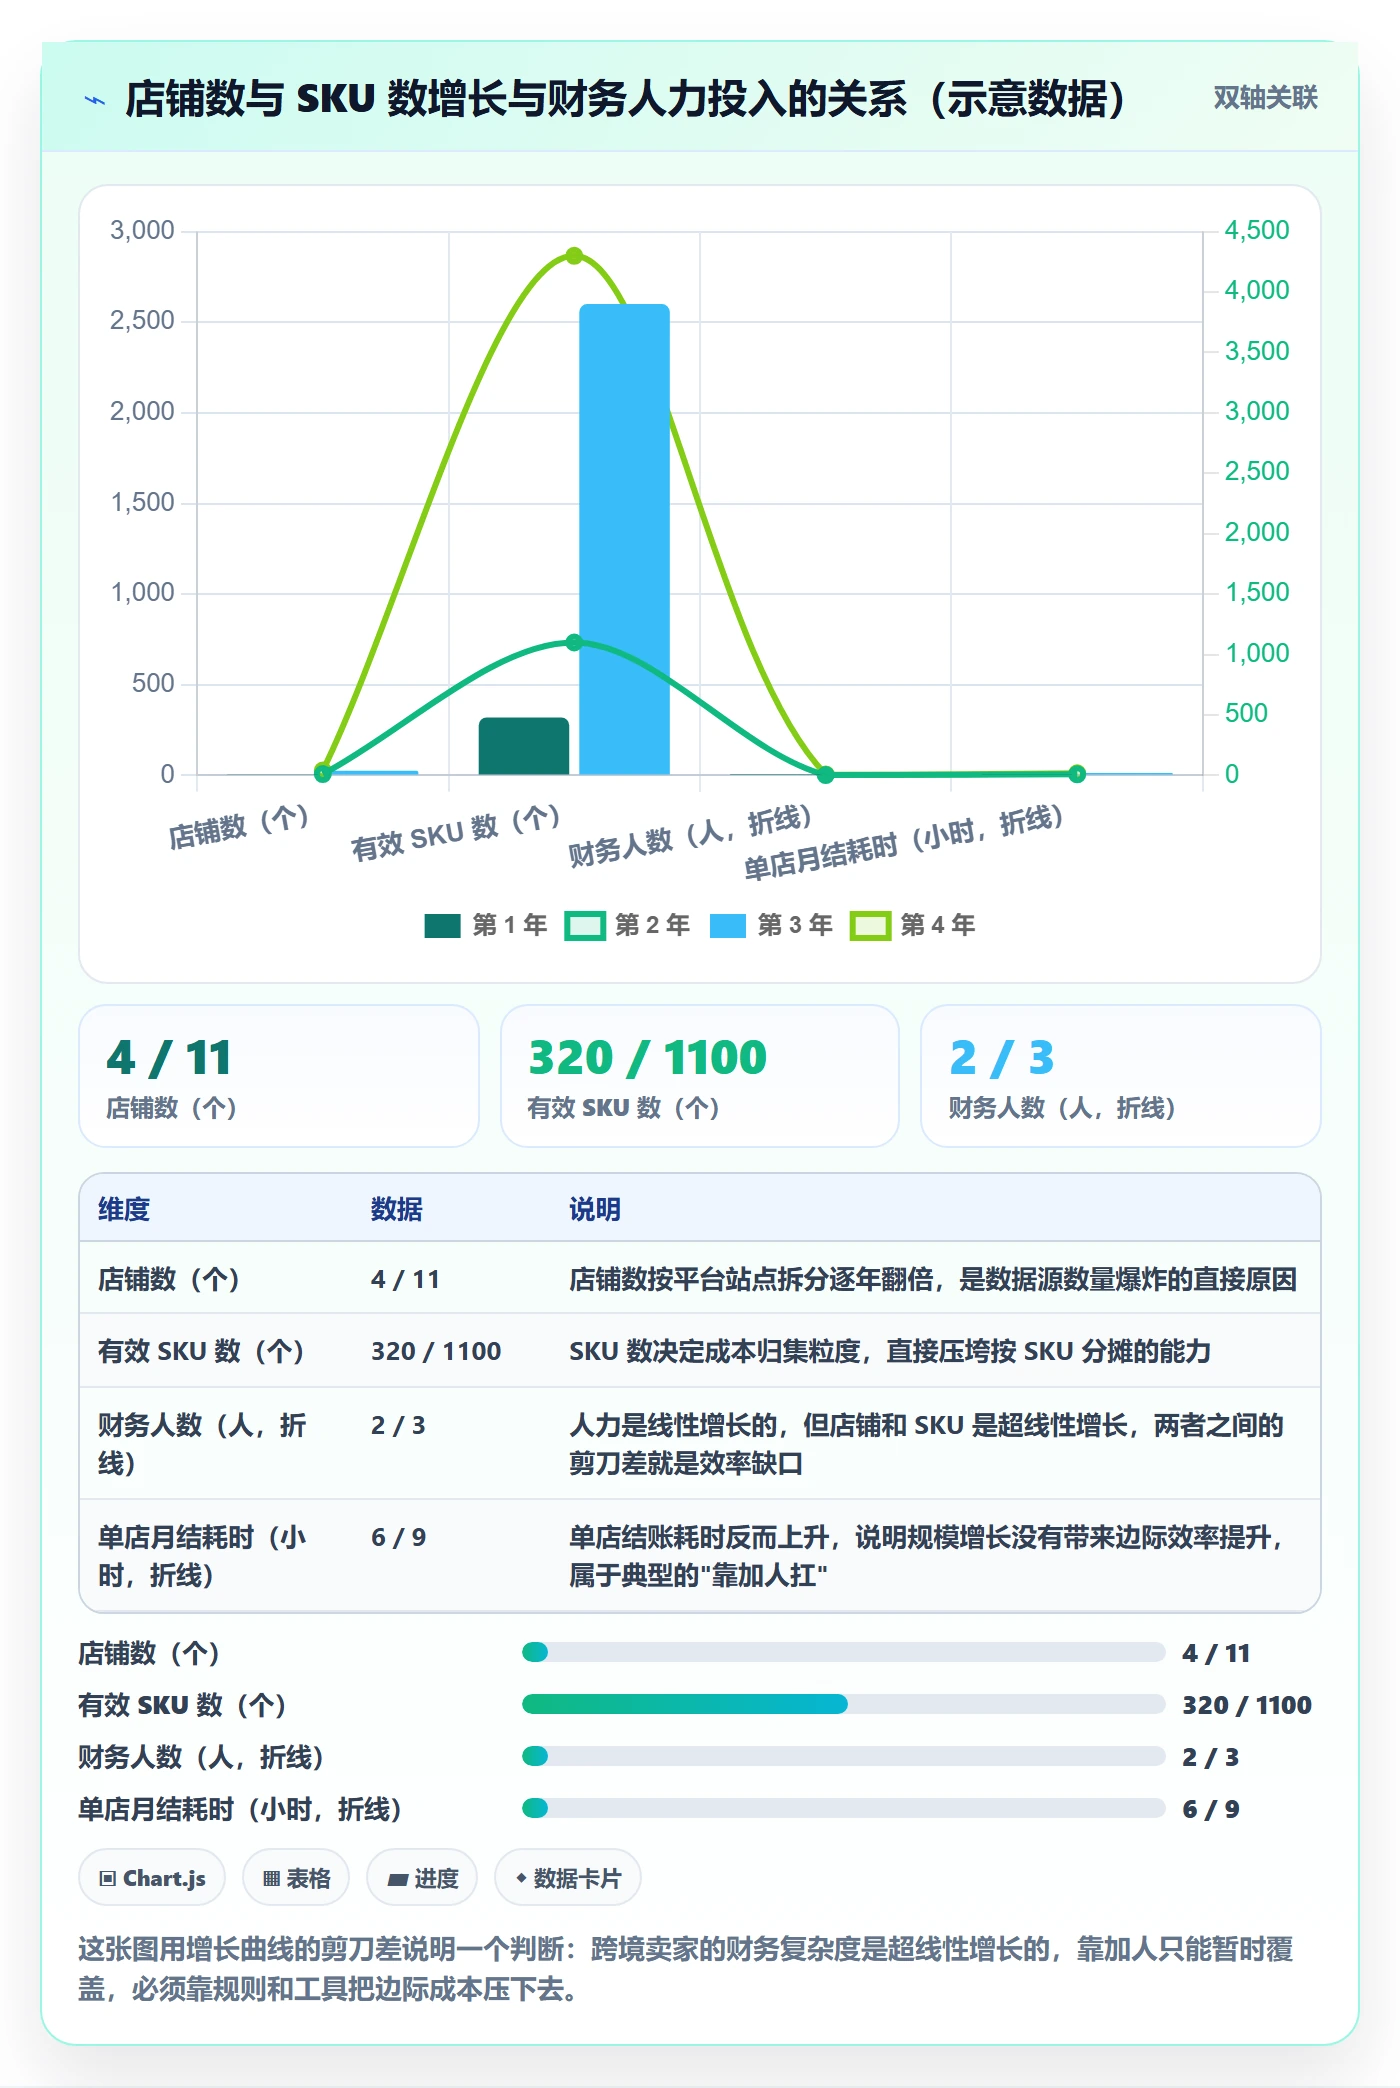This screenshot has height=2088, width=1400.
Task: Click description starting 单店结账耗时反而上升
Action: pyautogui.click(x=926, y=1556)
